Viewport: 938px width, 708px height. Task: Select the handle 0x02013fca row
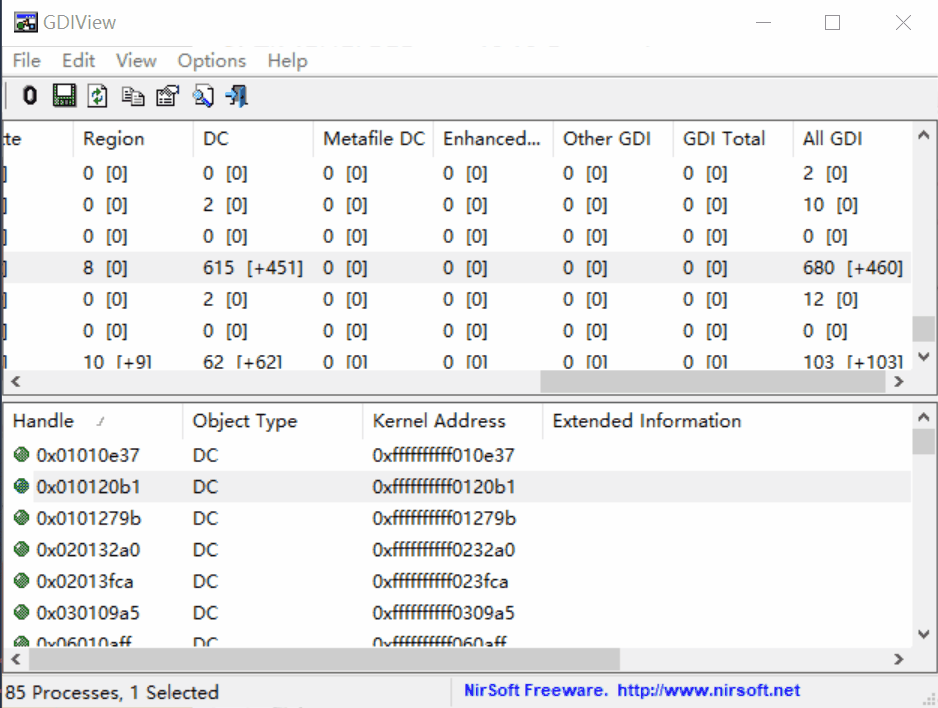[200, 582]
